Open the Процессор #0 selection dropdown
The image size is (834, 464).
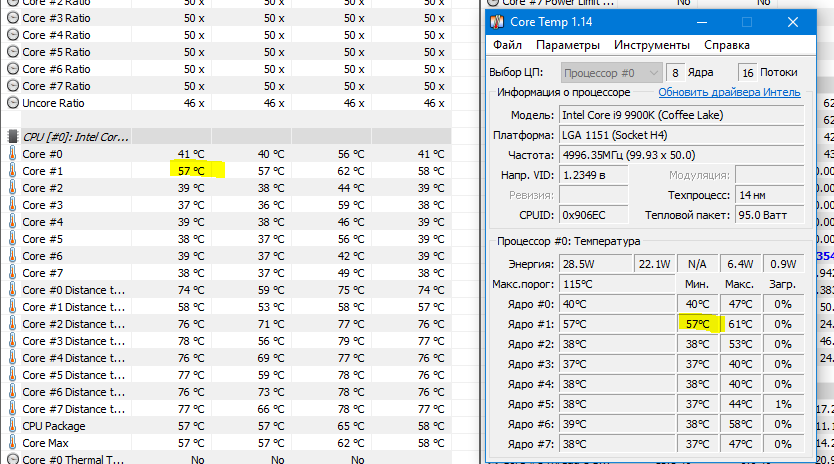[611, 73]
